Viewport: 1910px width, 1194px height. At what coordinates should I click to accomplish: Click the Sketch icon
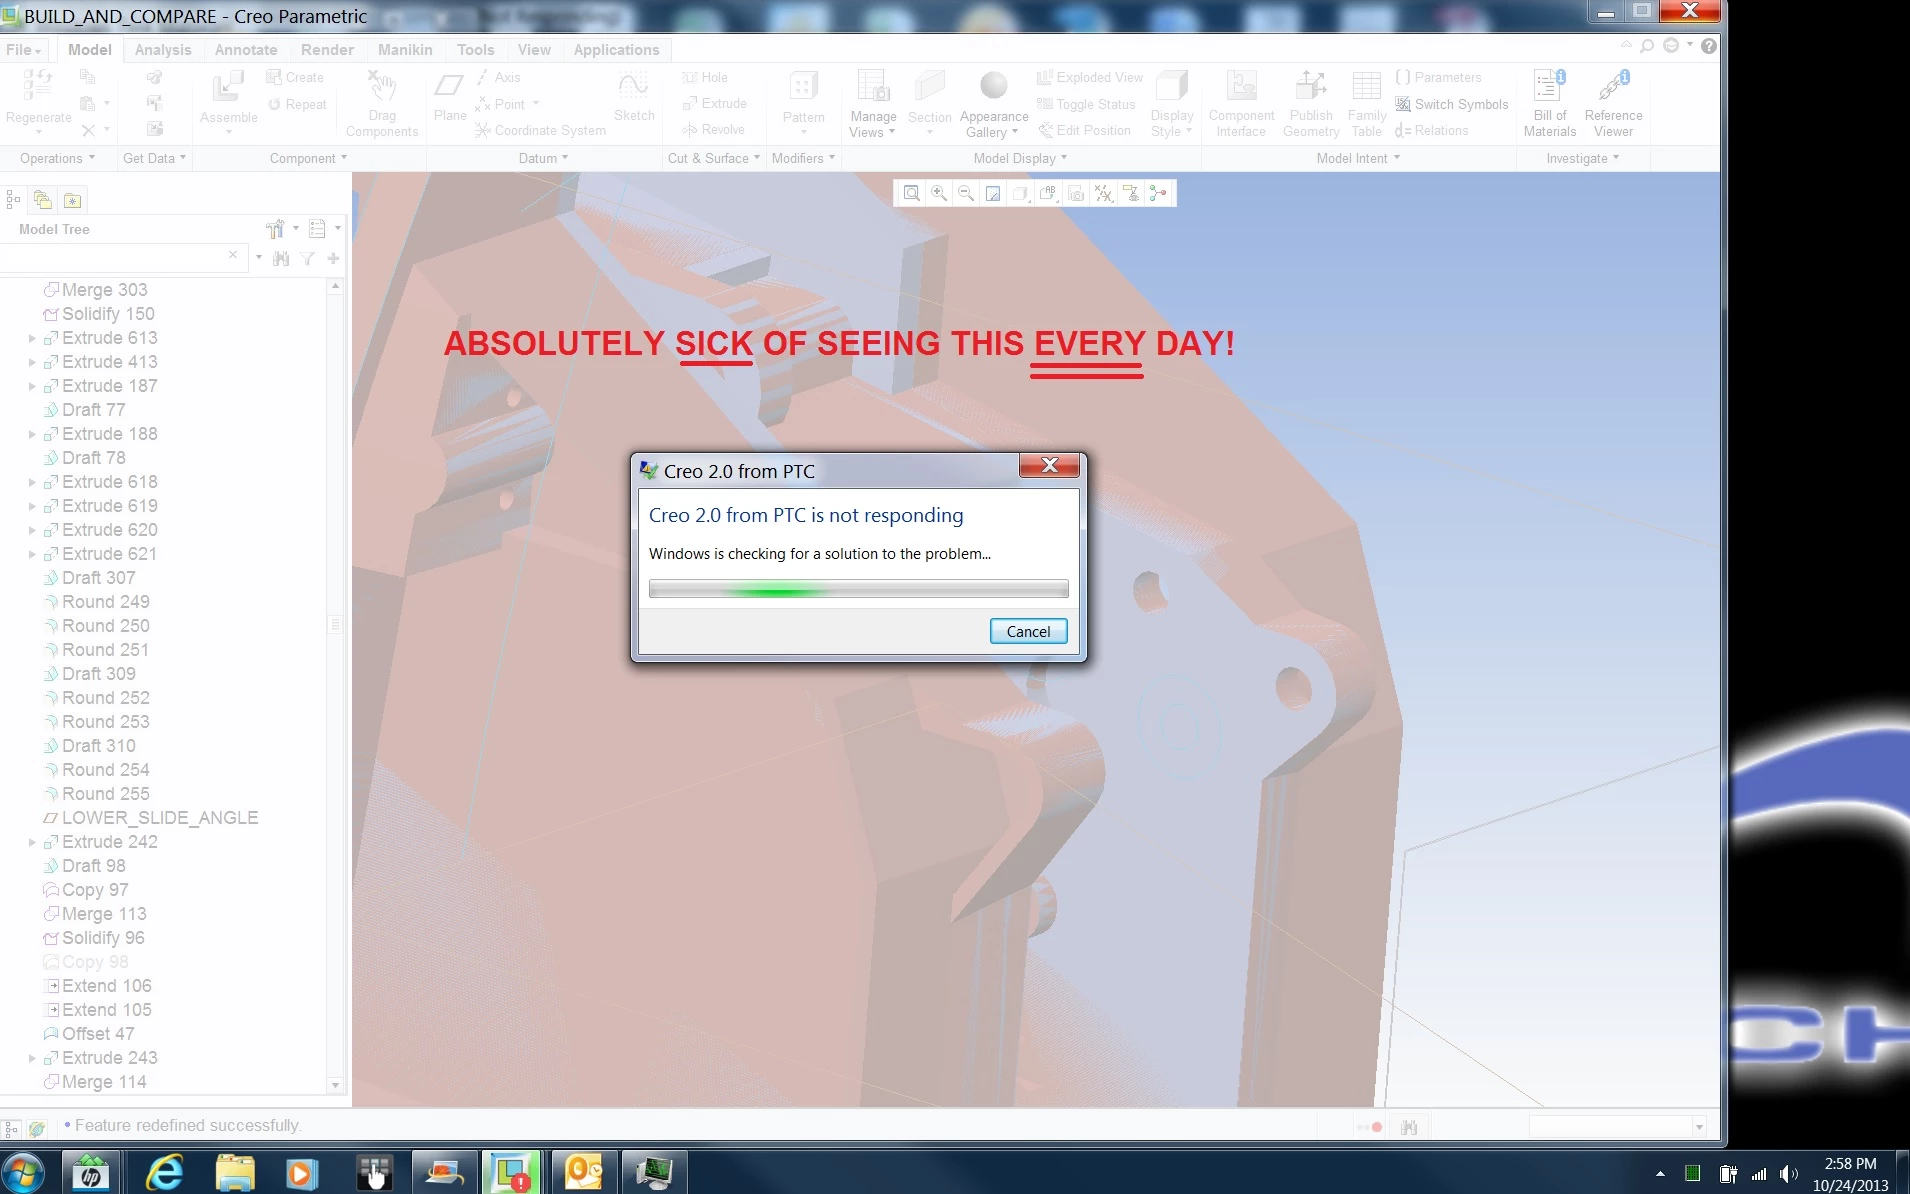(634, 86)
